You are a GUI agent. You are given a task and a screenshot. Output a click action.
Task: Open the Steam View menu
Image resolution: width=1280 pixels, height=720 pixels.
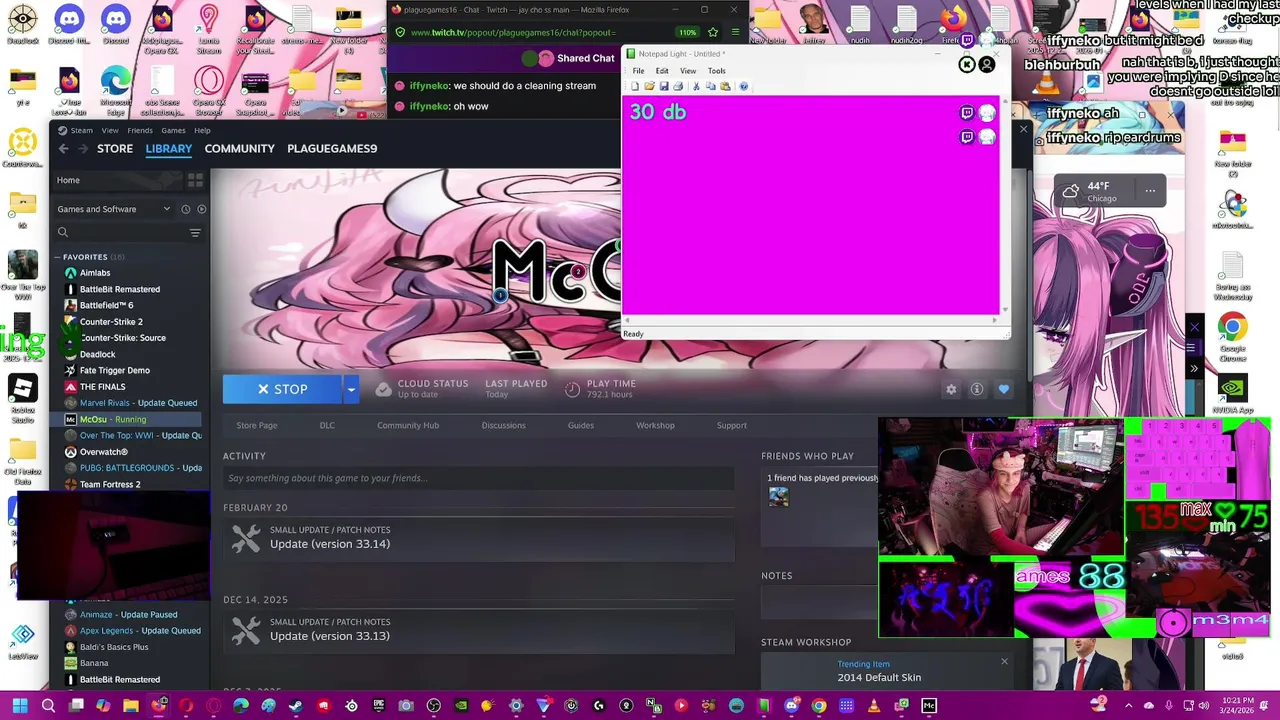tap(110, 130)
